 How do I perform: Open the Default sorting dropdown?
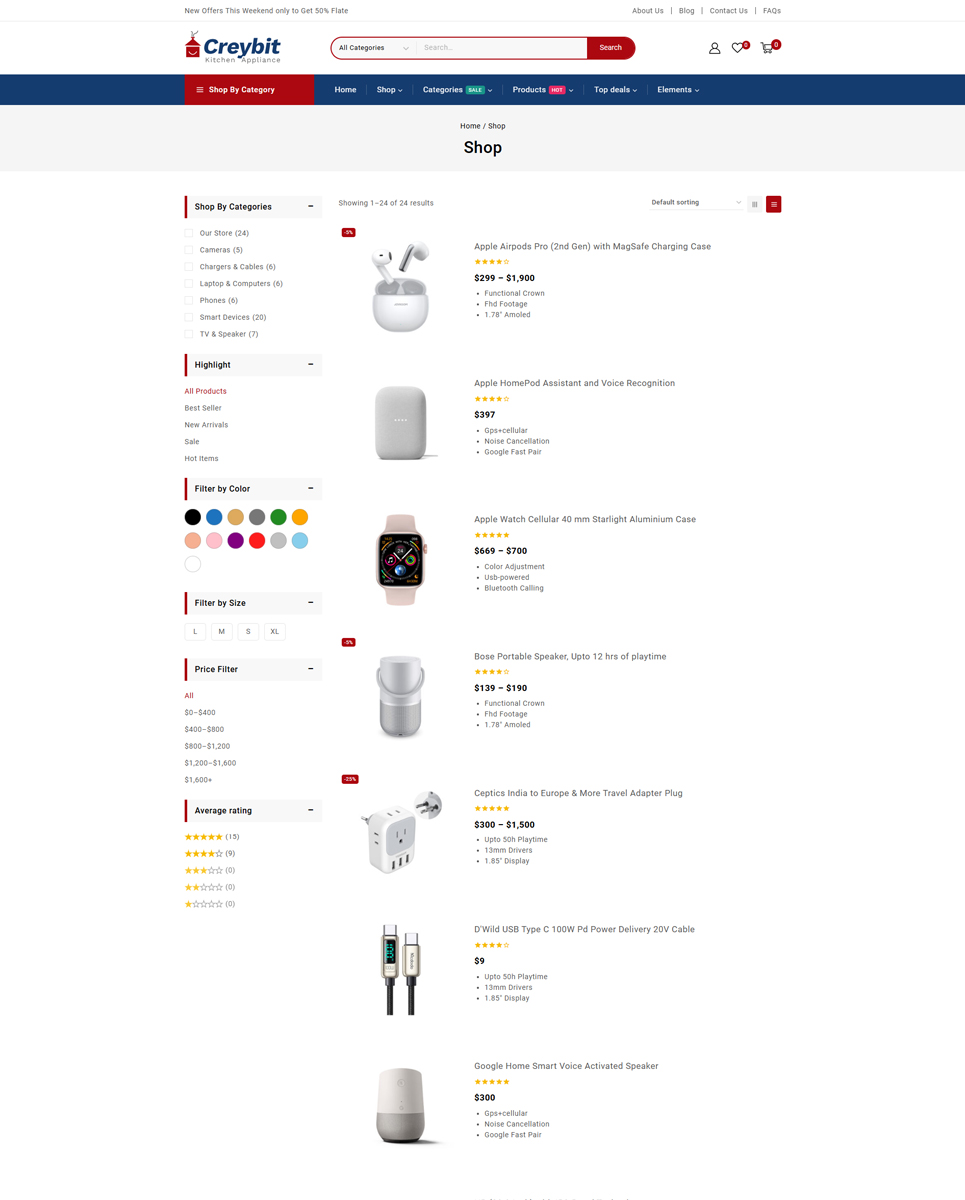(696, 203)
